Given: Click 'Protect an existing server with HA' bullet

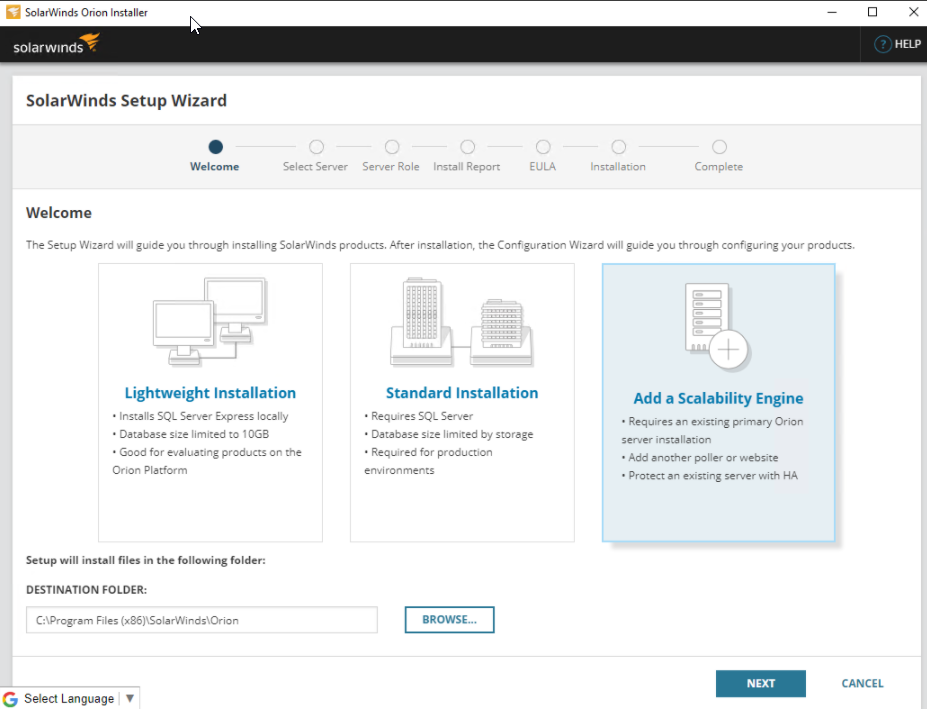Looking at the screenshot, I should (709, 475).
